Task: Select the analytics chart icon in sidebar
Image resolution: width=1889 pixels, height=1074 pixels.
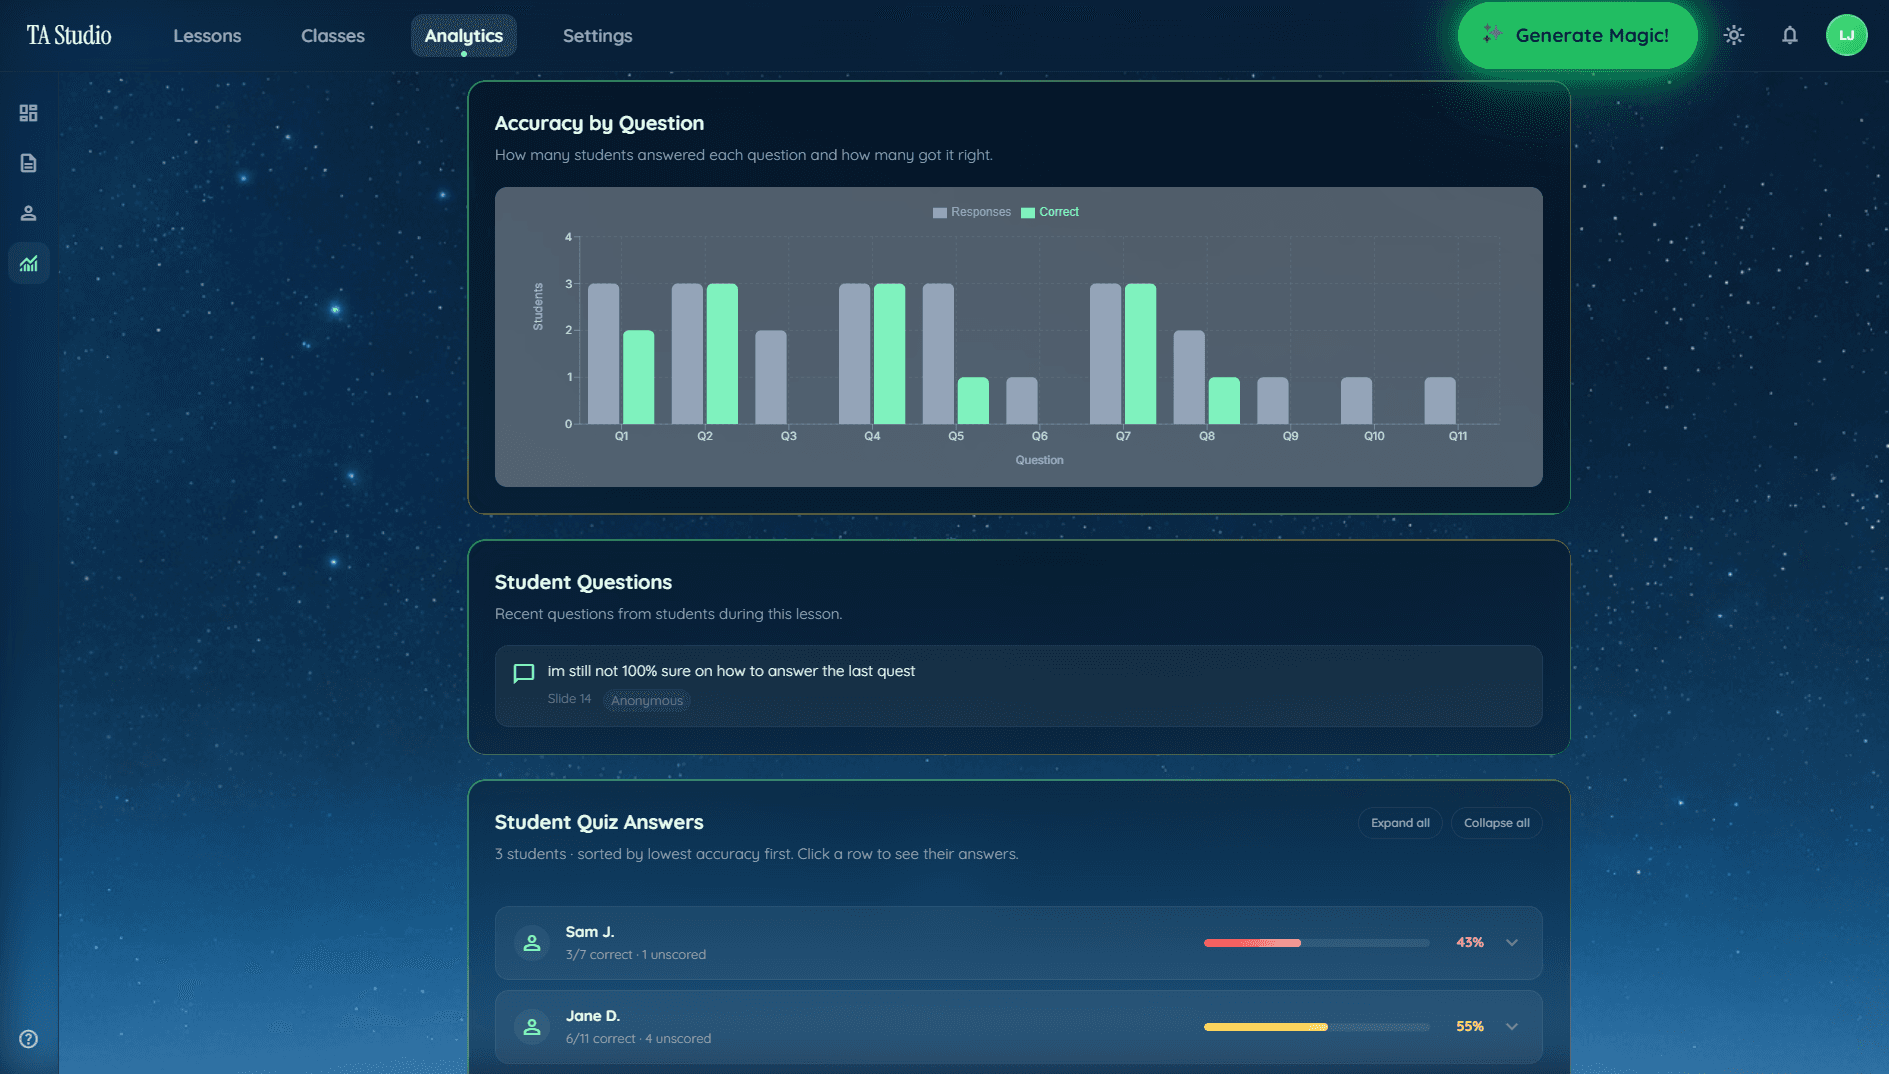Action: click(x=28, y=264)
